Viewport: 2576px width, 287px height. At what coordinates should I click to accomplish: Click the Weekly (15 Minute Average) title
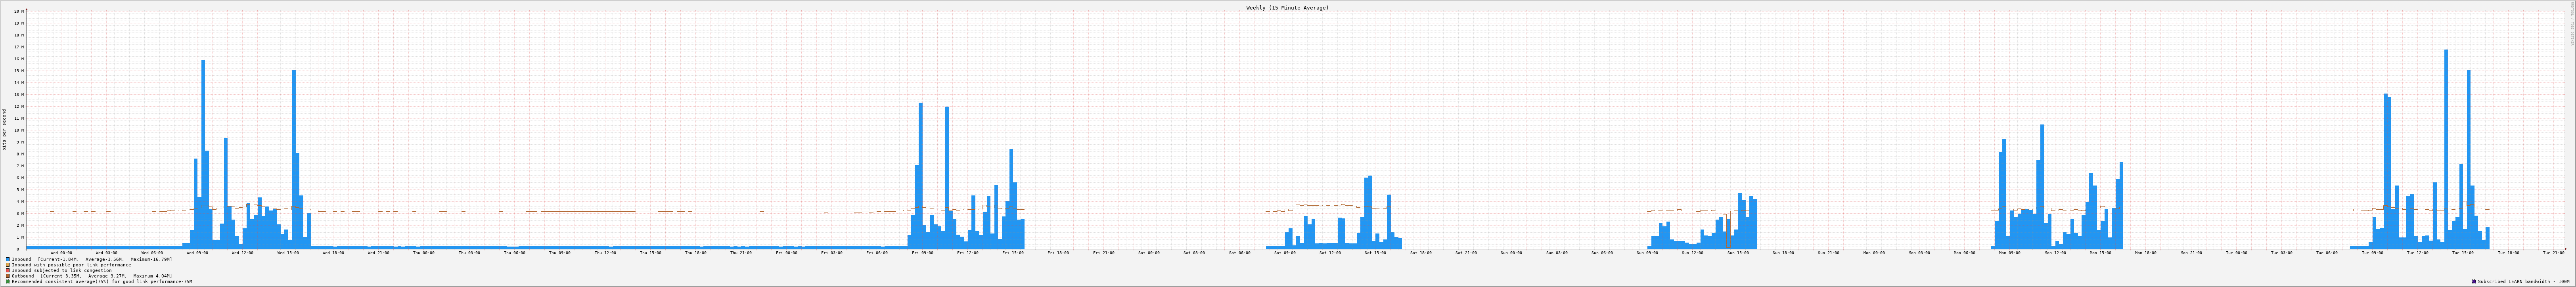pos(1287,7)
